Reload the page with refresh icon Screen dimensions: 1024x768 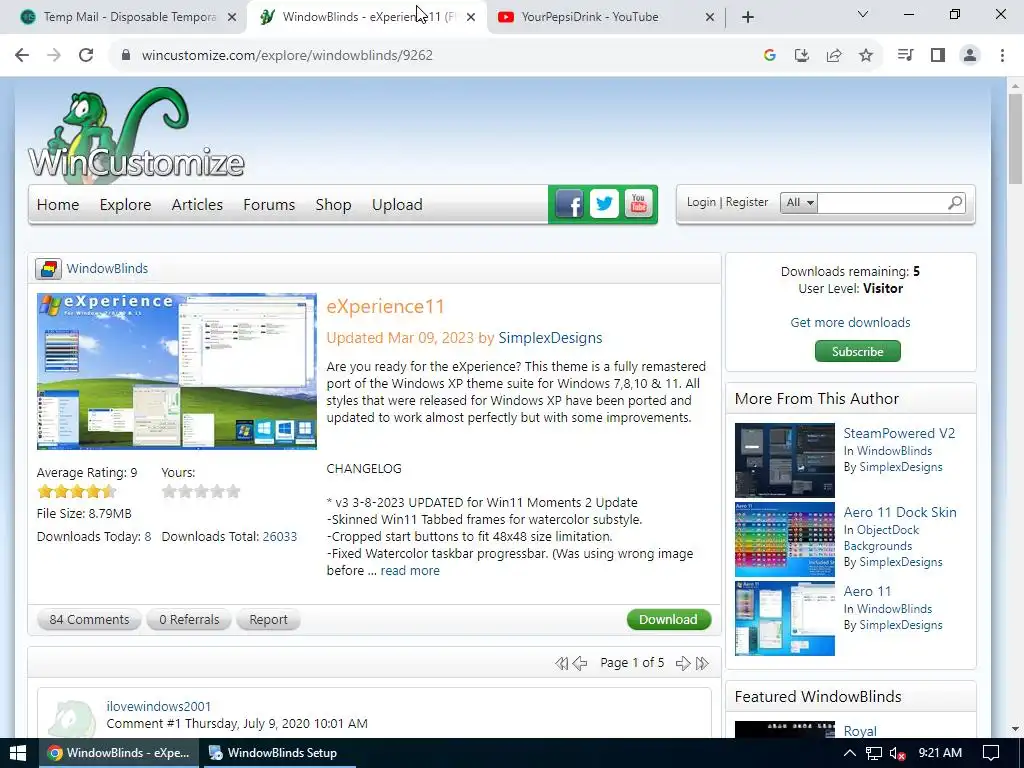(86, 55)
